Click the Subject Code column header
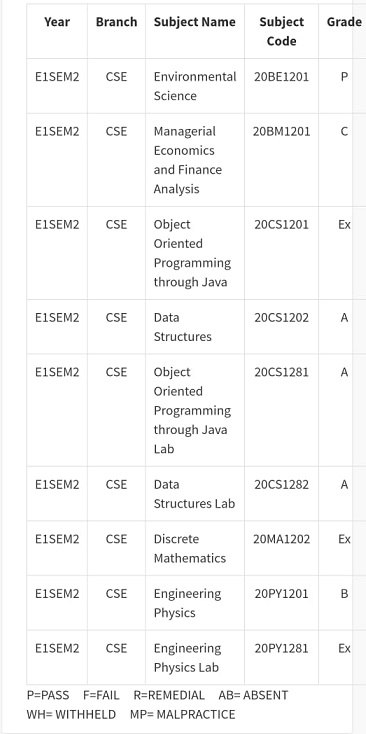366x734 pixels. click(282, 31)
